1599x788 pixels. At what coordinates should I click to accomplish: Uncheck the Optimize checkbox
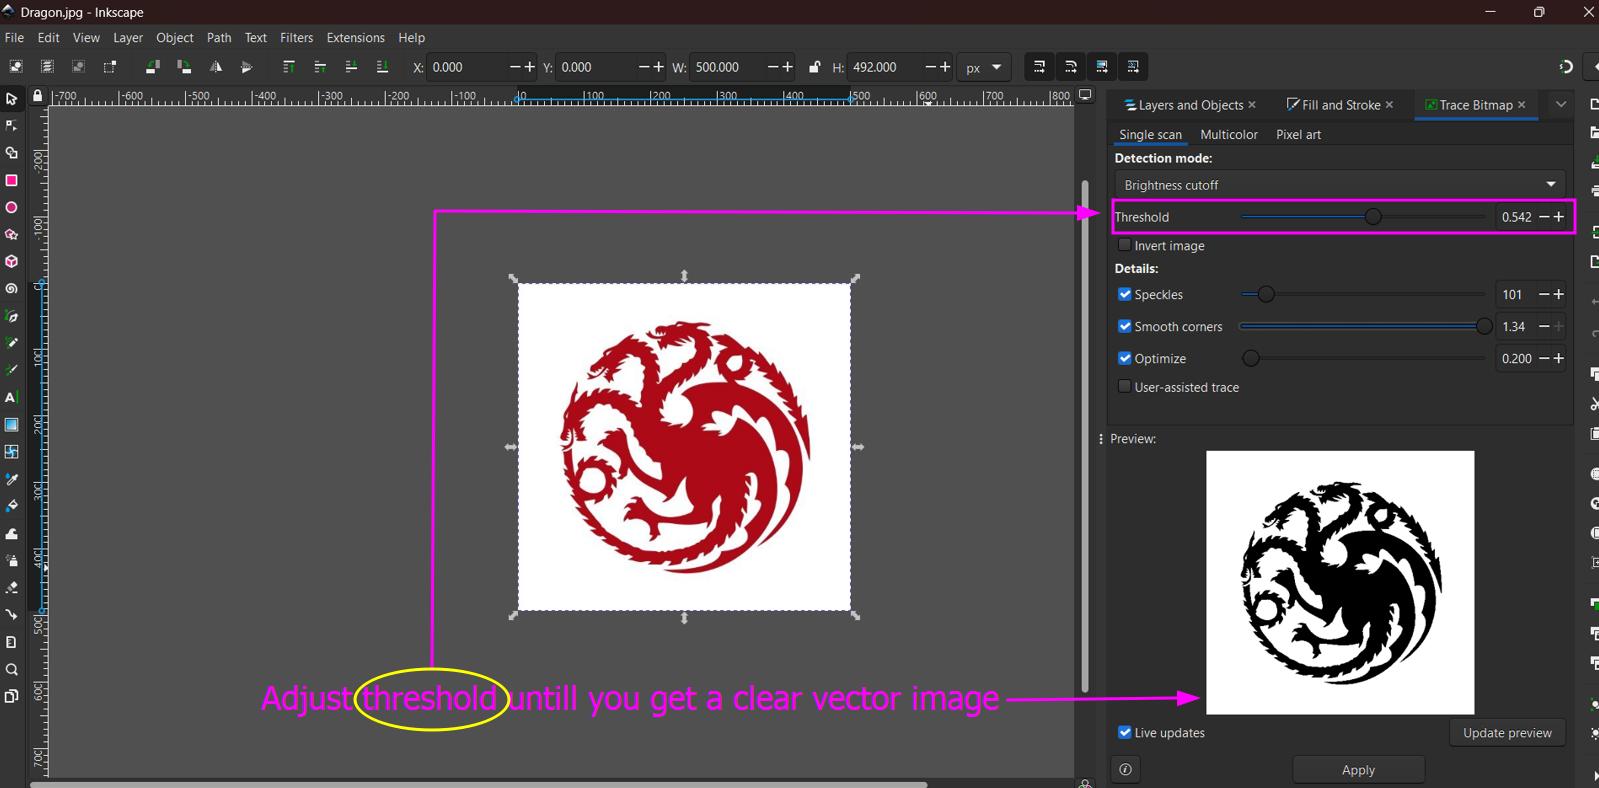(1124, 358)
